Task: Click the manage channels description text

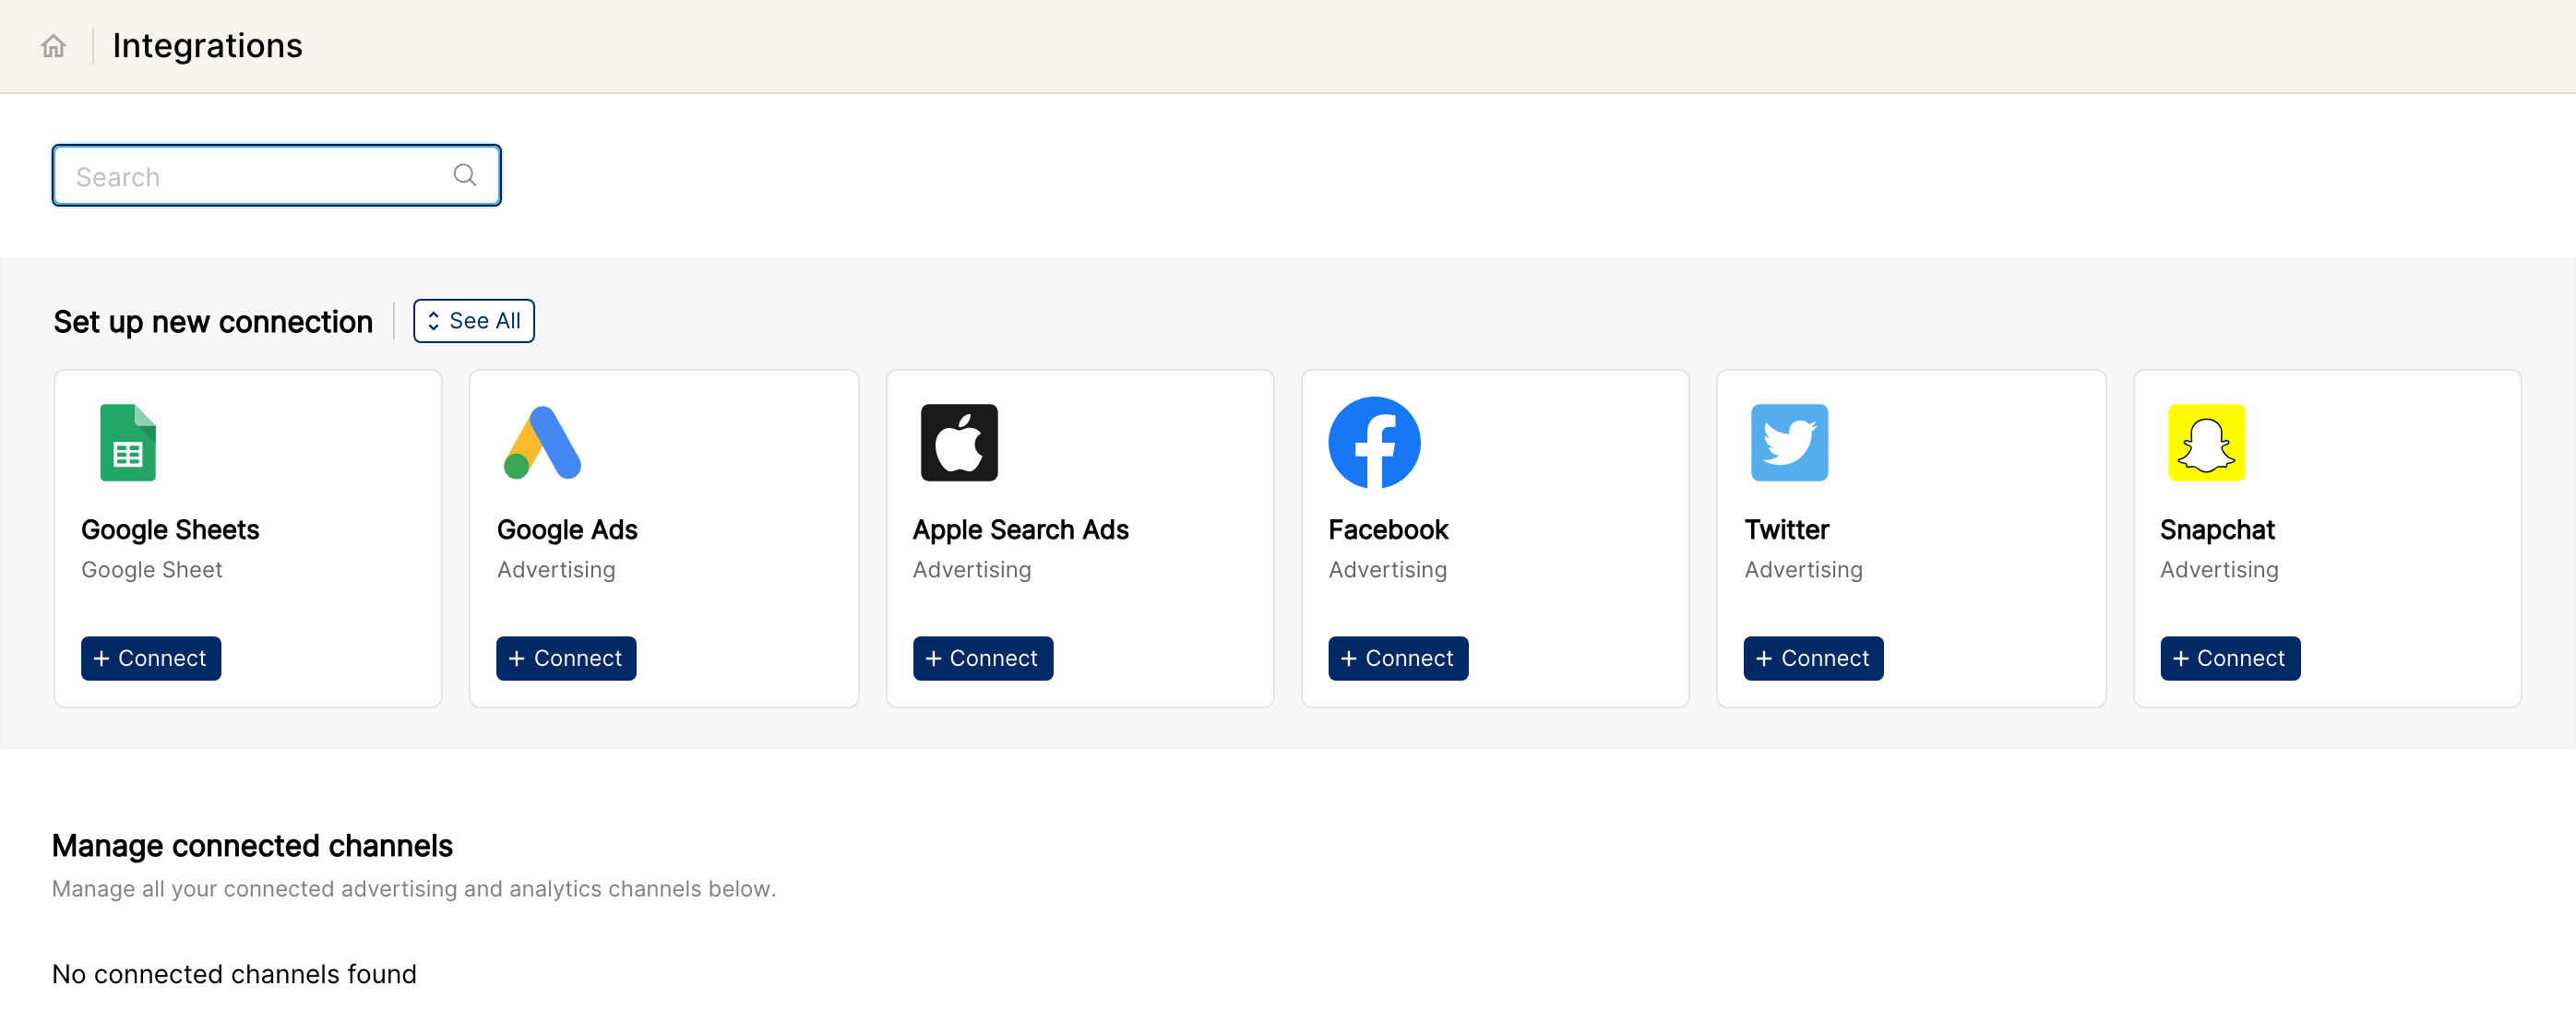Action: [414, 889]
